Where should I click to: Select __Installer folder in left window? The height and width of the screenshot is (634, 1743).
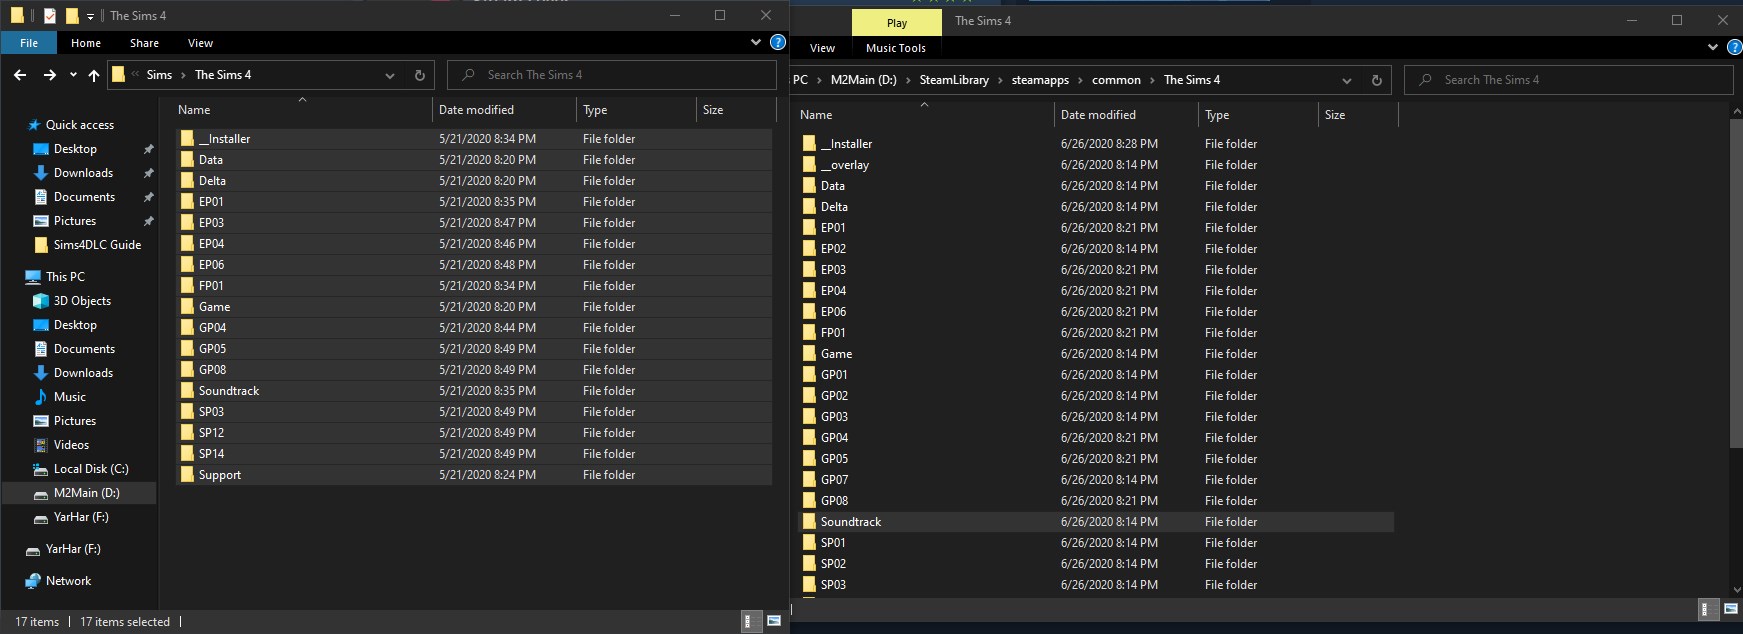475,139
